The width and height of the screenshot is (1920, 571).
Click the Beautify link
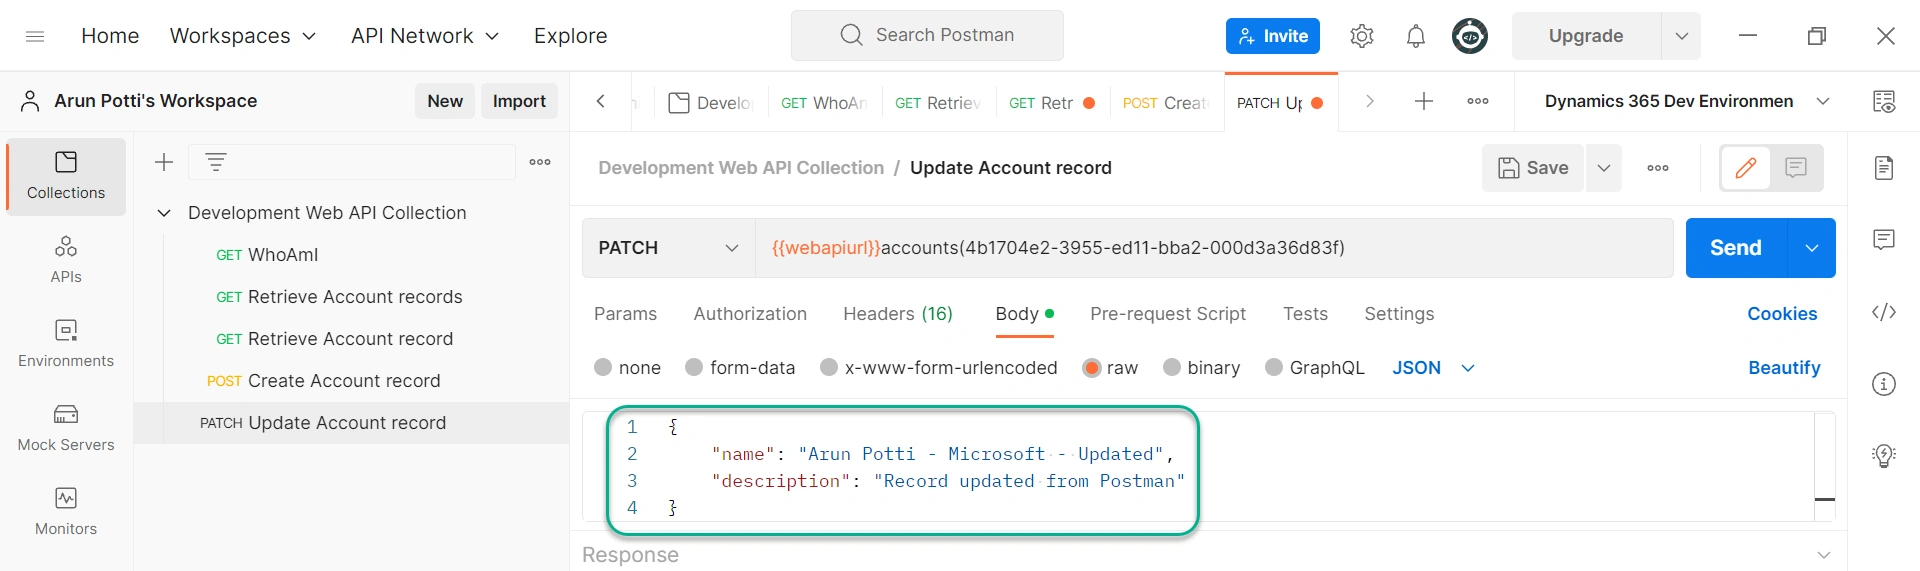[1784, 368]
